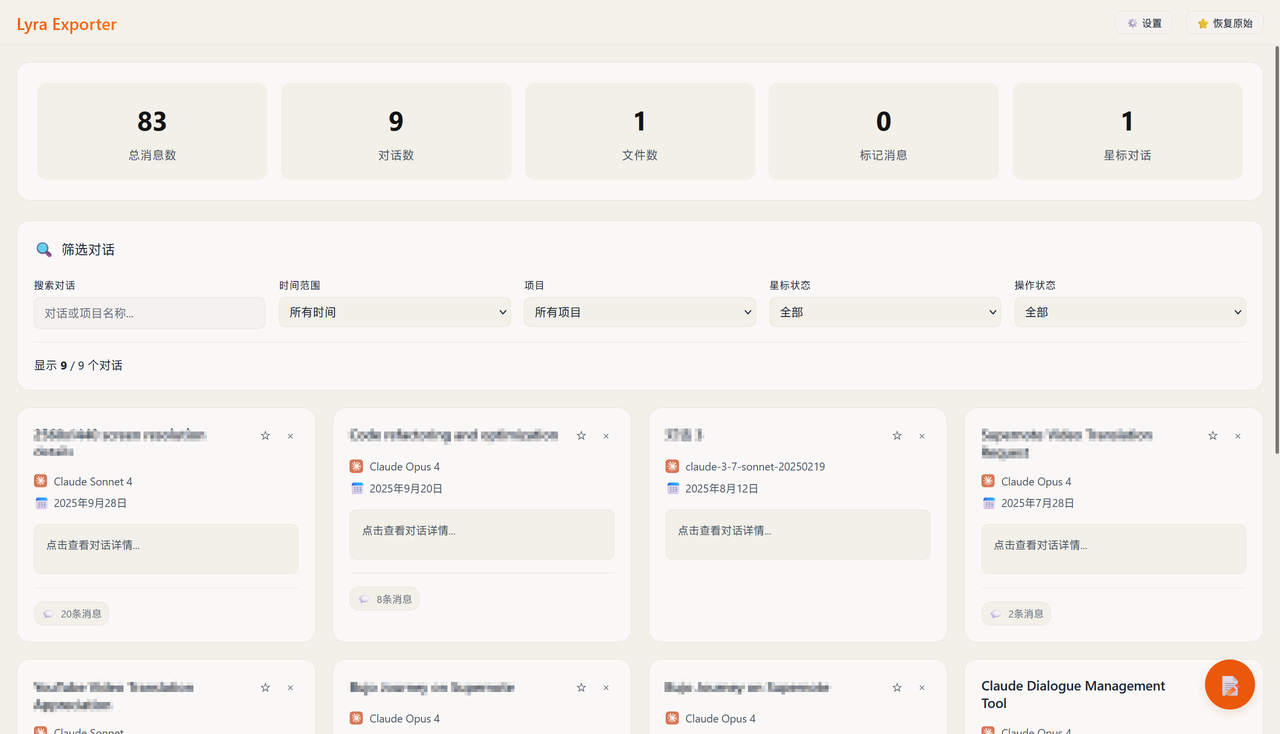The width and height of the screenshot is (1280, 734).
Task: Expand the 星标状态 dropdown
Action: [x=885, y=312]
